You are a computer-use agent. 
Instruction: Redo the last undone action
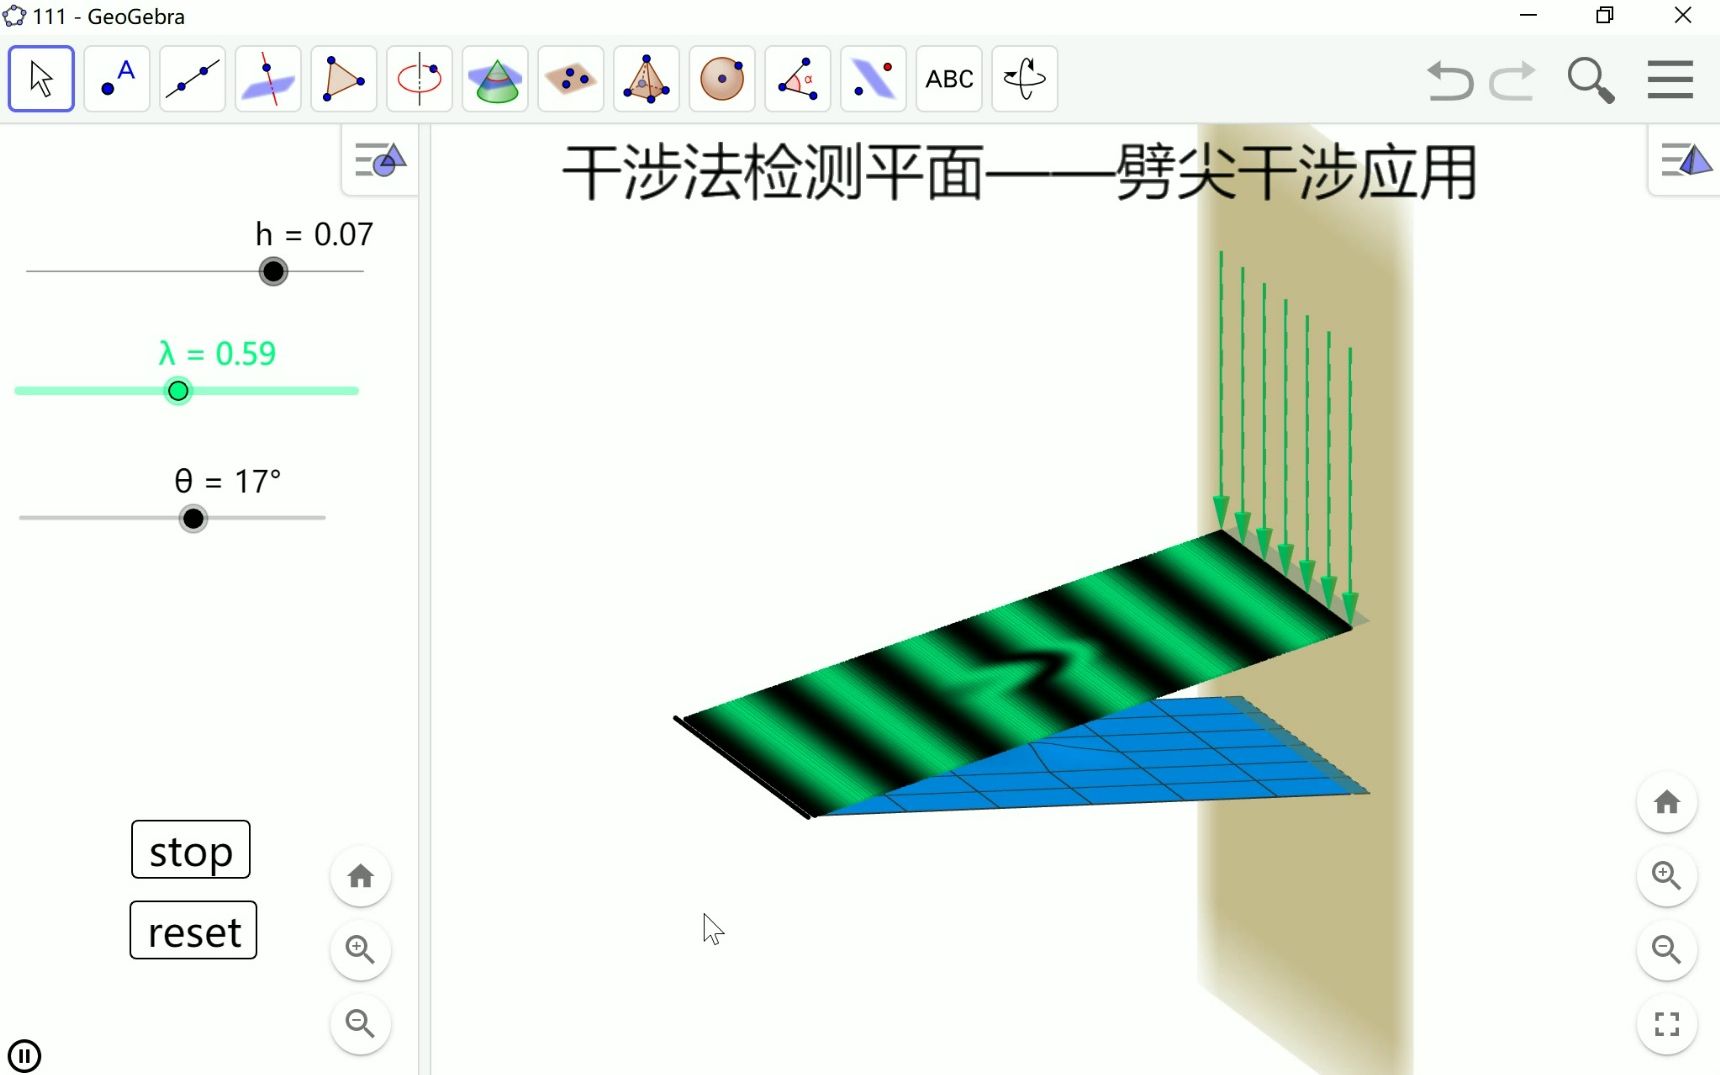point(1512,80)
